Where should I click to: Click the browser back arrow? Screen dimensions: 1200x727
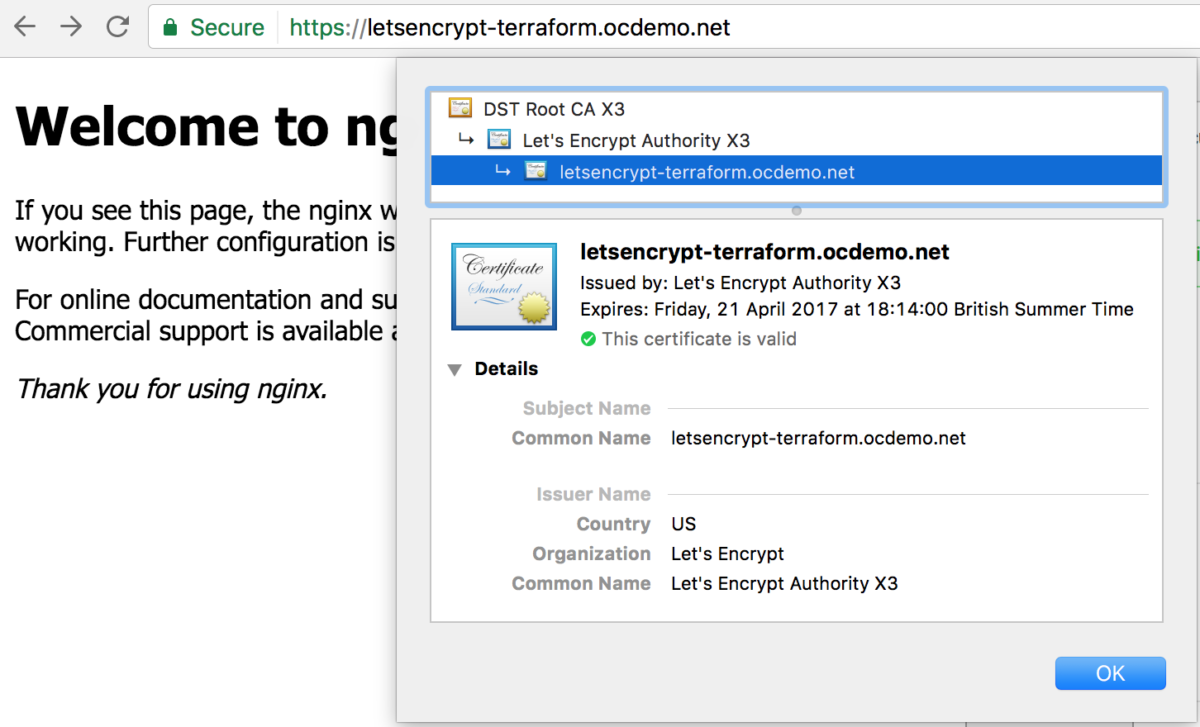[x=25, y=27]
